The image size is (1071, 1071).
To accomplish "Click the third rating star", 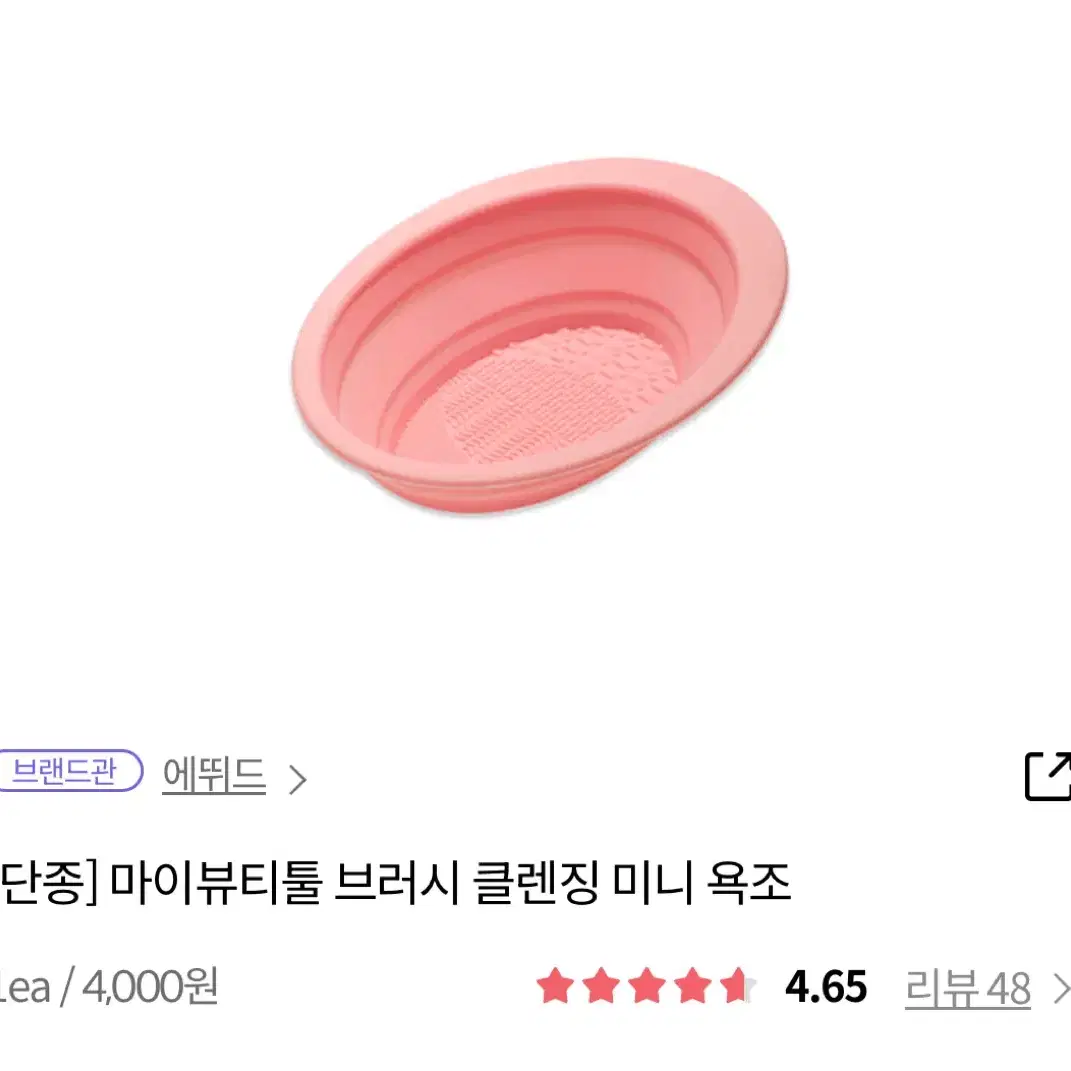I will pos(647,986).
